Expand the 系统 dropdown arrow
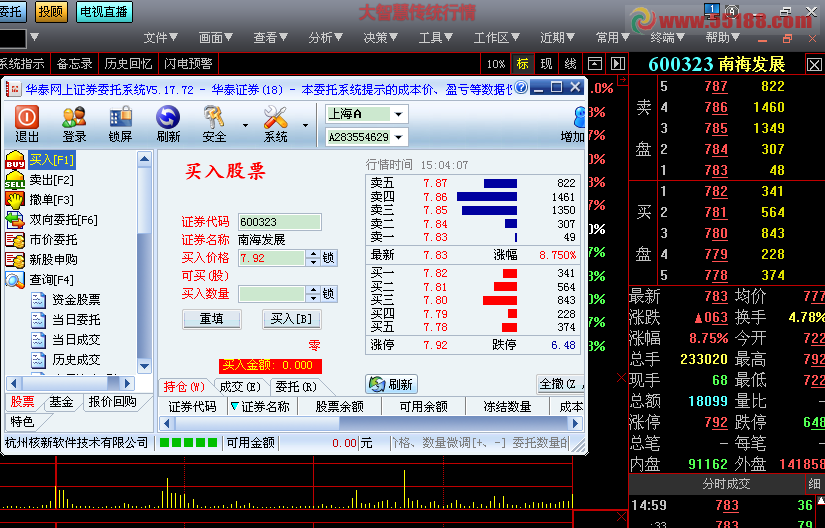 (305, 125)
